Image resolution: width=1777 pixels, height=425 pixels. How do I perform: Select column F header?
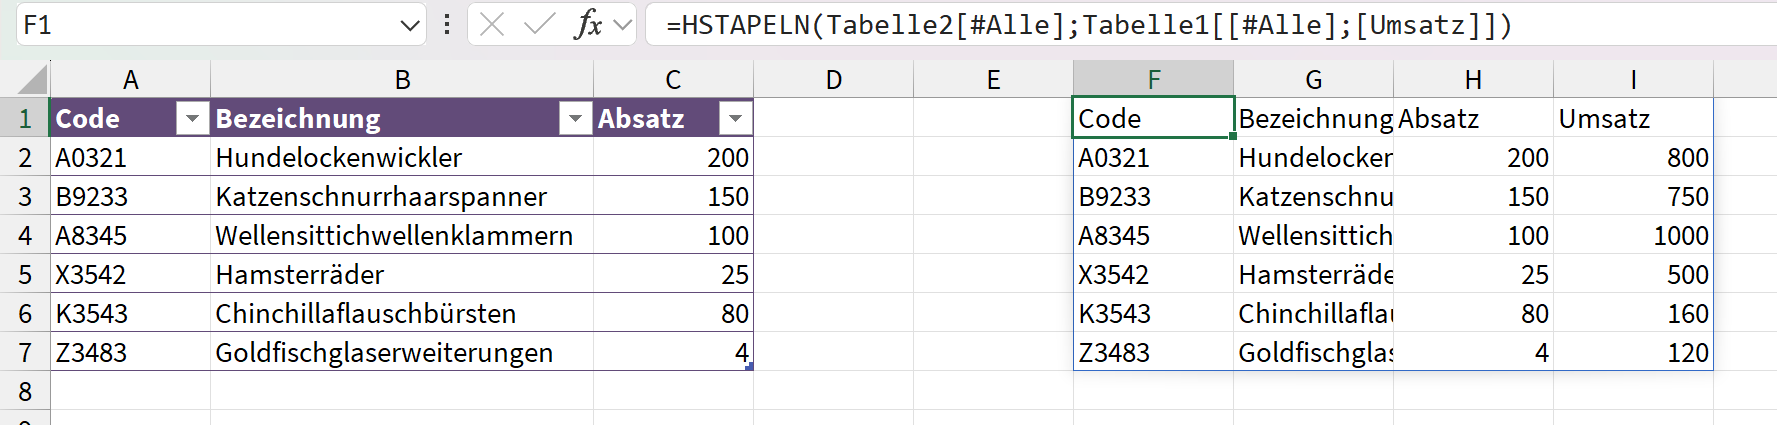coord(1153,80)
